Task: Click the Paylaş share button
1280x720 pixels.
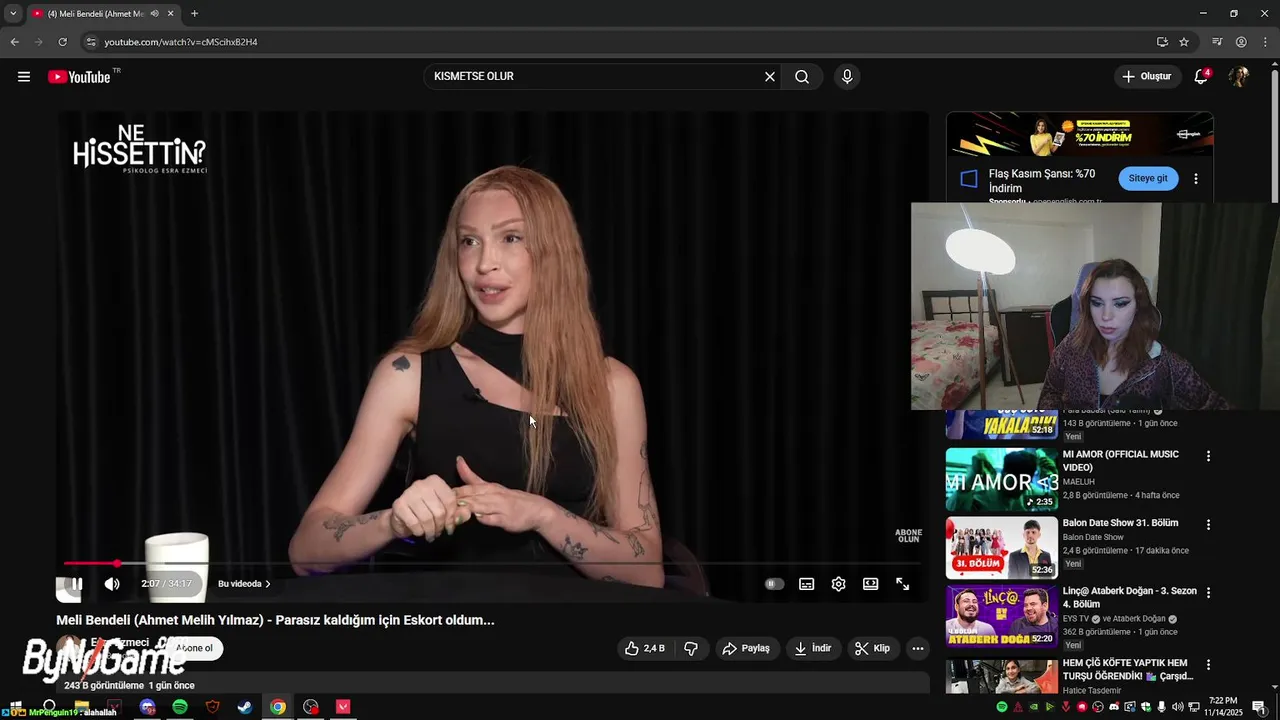Action: click(x=746, y=649)
